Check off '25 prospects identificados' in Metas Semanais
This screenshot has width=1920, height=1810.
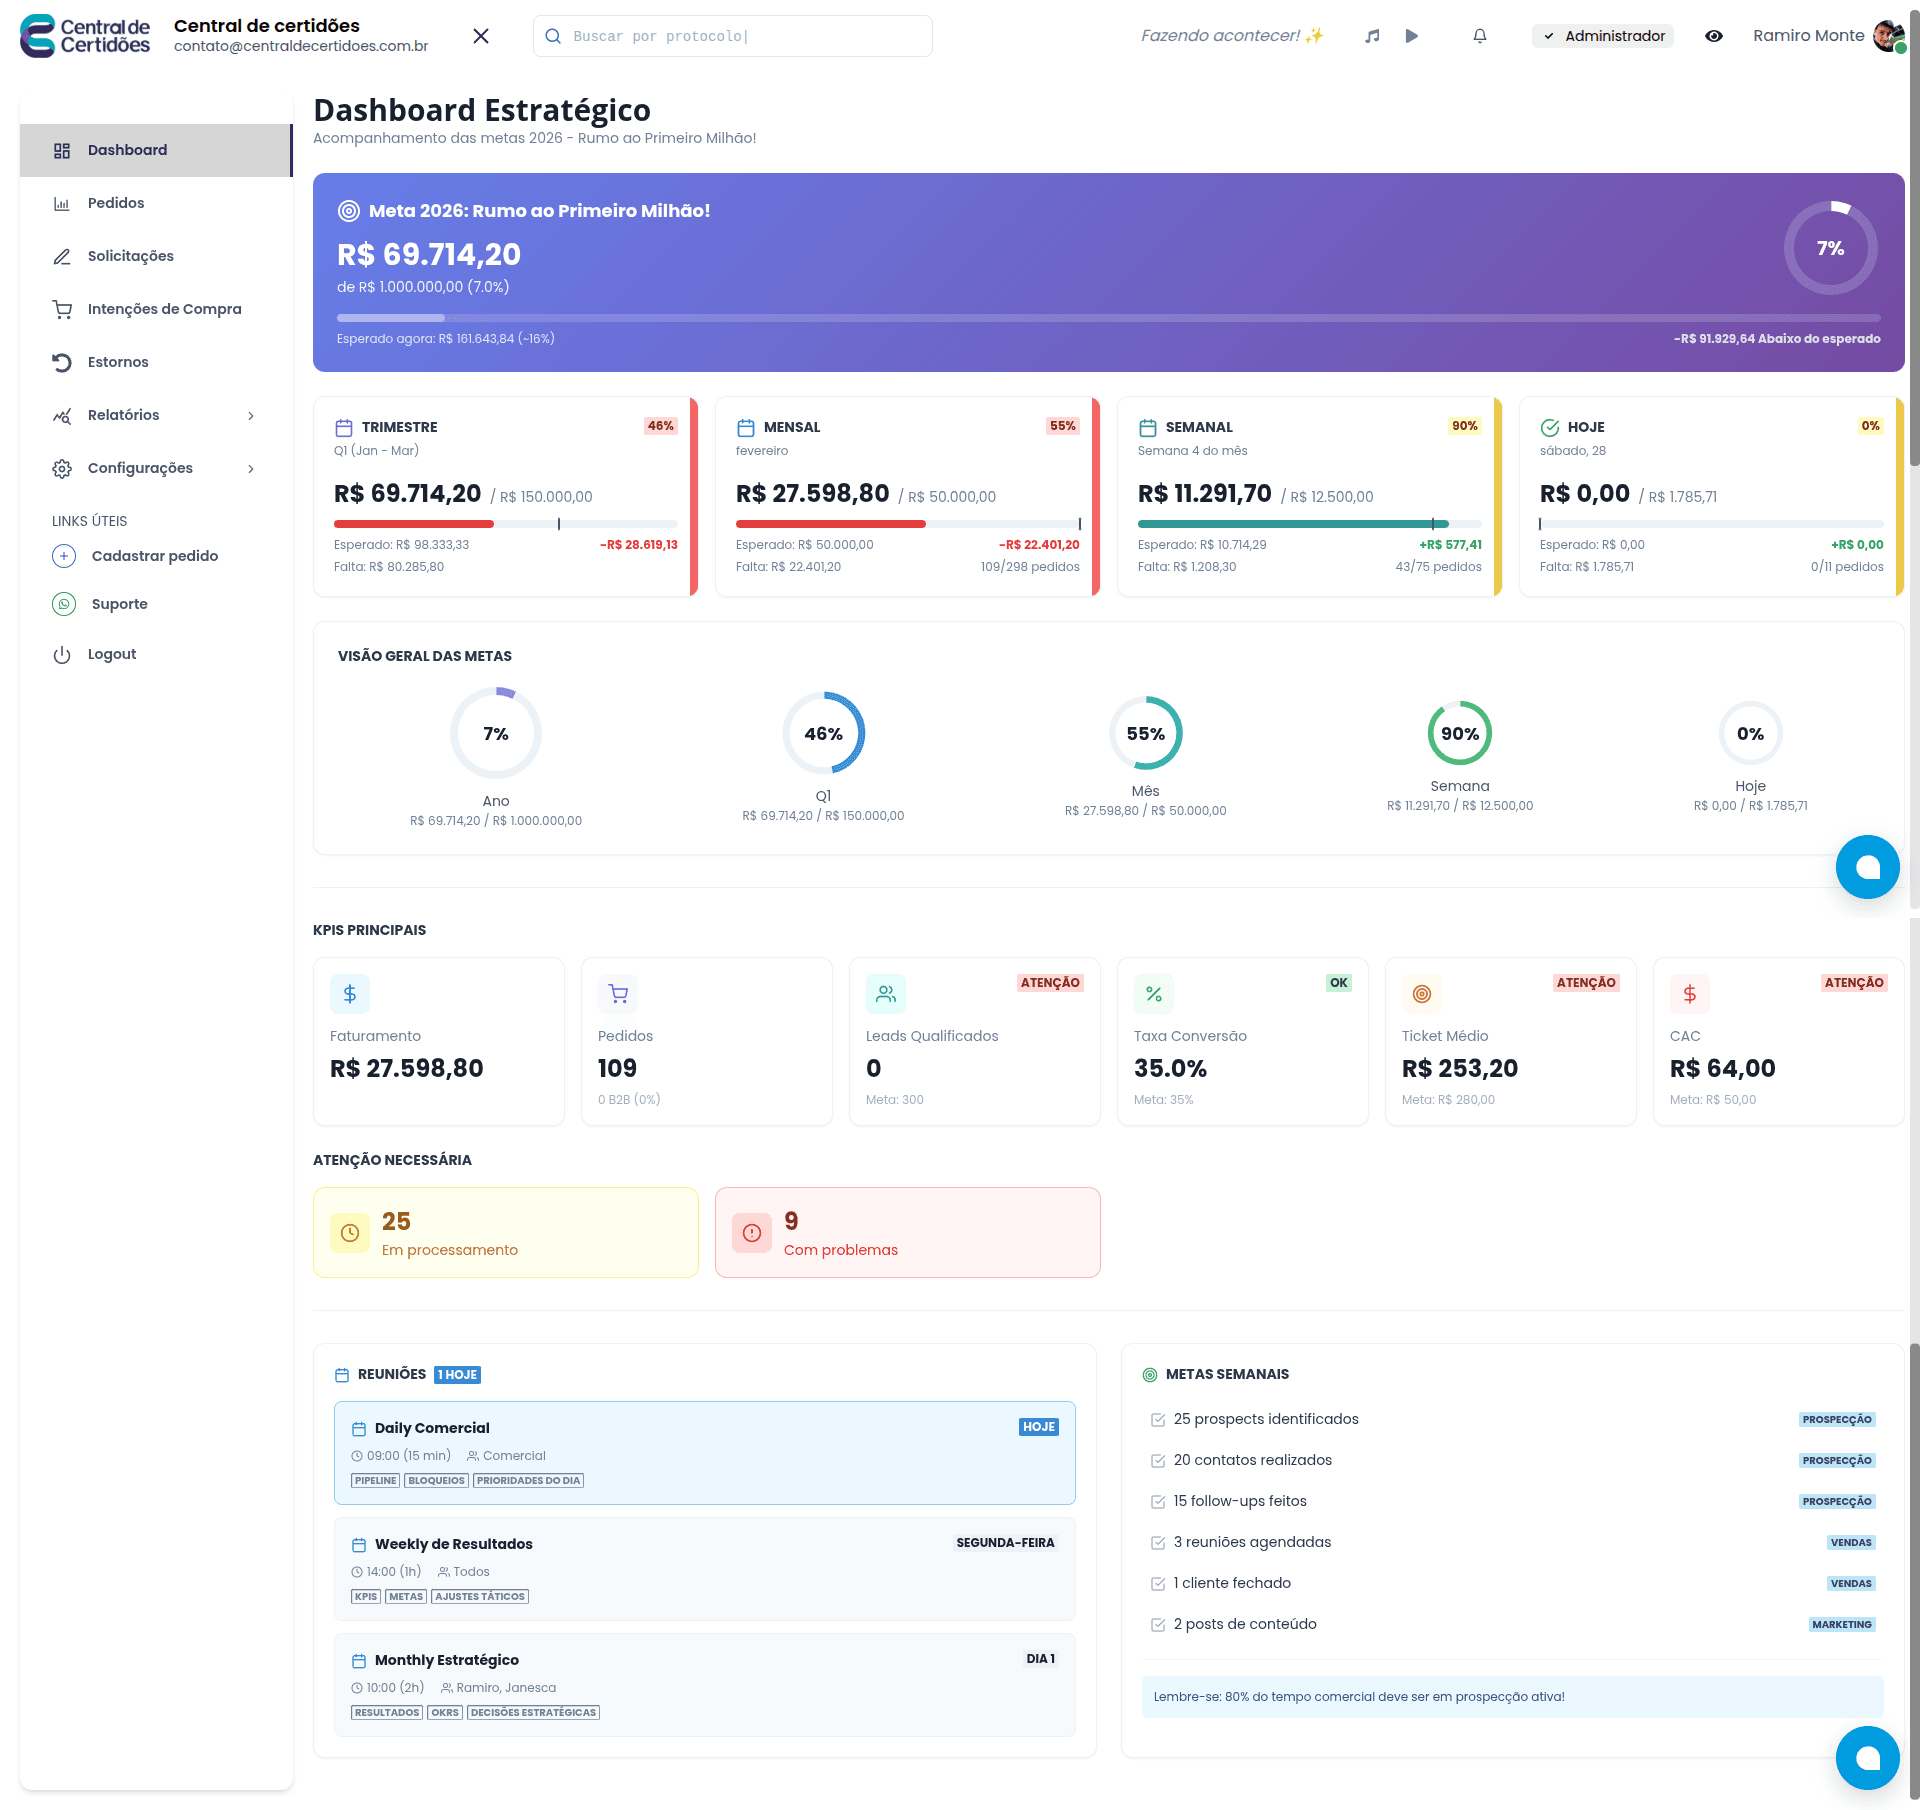point(1158,1419)
